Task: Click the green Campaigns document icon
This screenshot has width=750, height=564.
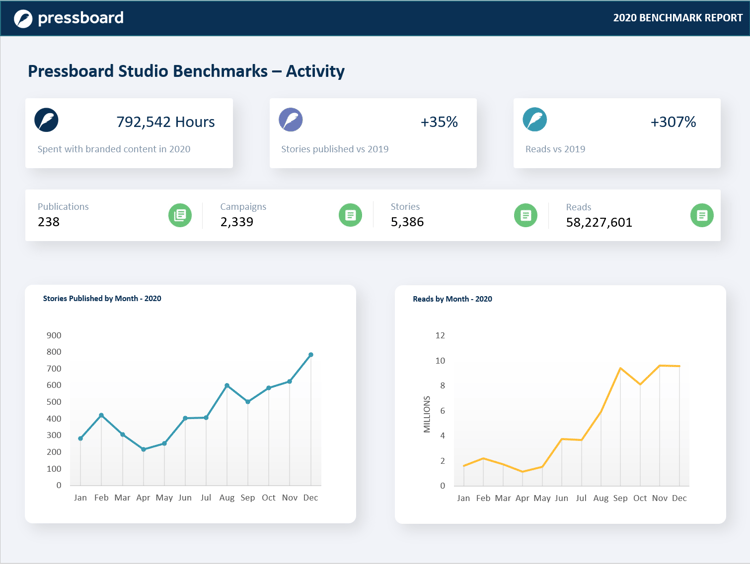Action: coord(350,215)
